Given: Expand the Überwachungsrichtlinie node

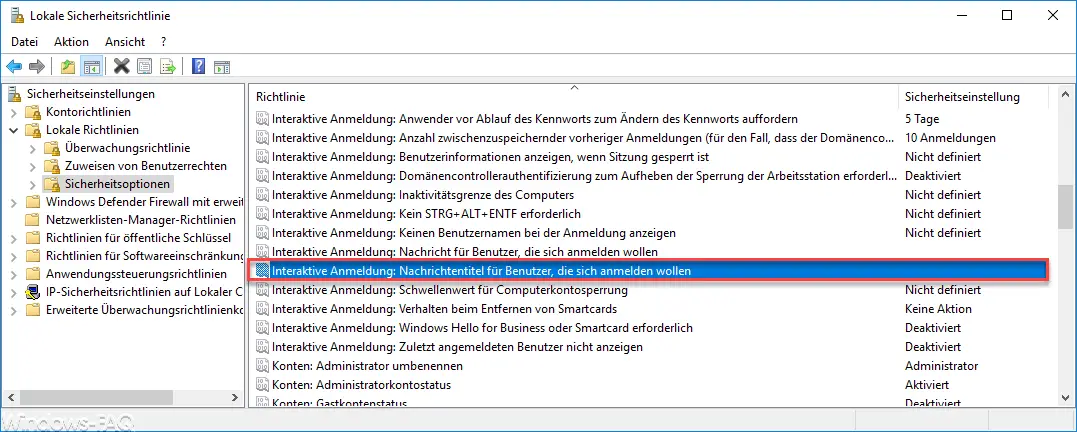Looking at the screenshot, I should (32, 148).
